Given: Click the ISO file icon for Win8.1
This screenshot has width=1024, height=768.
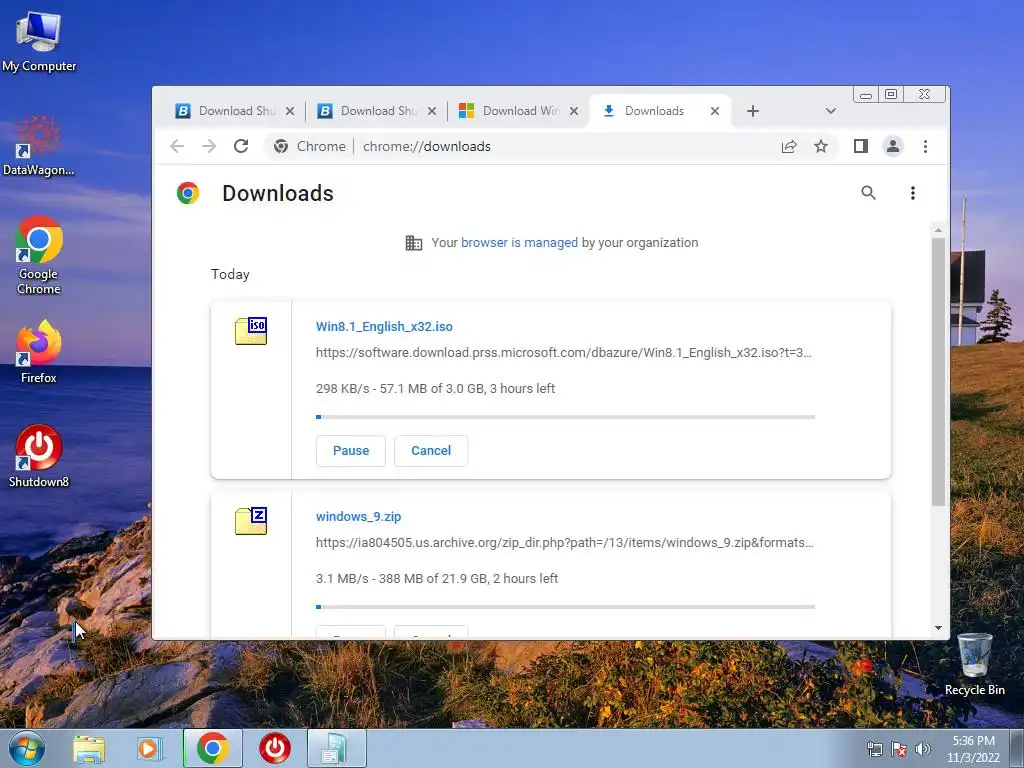Looking at the screenshot, I should click(251, 330).
